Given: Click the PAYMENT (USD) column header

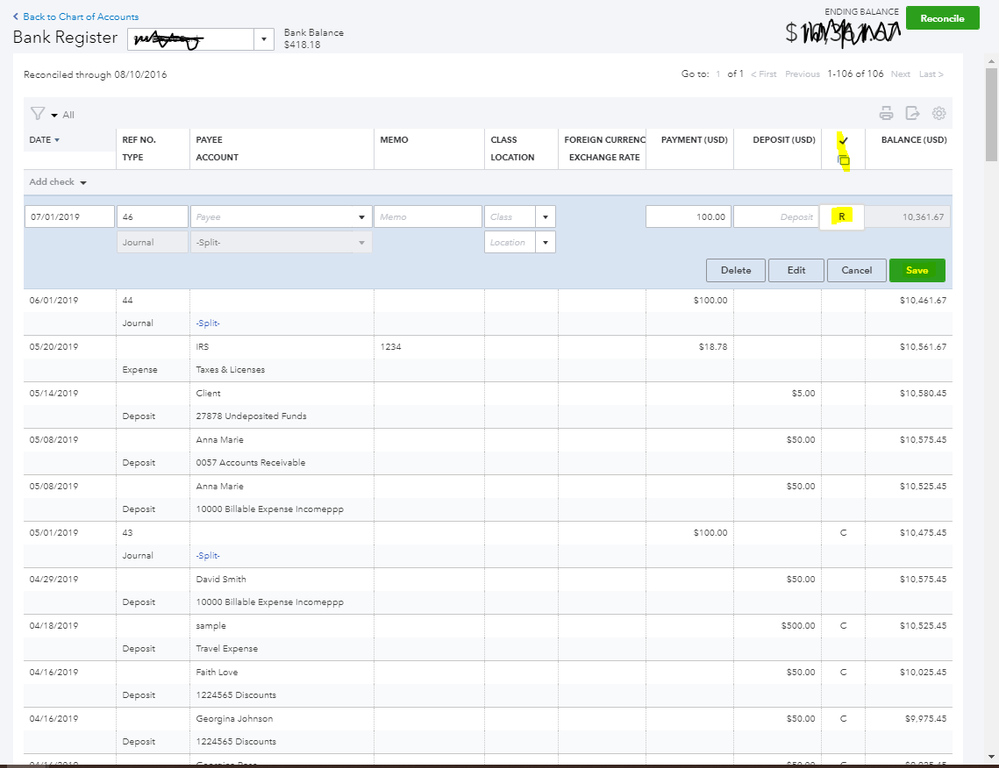Looking at the screenshot, I should [x=694, y=140].
